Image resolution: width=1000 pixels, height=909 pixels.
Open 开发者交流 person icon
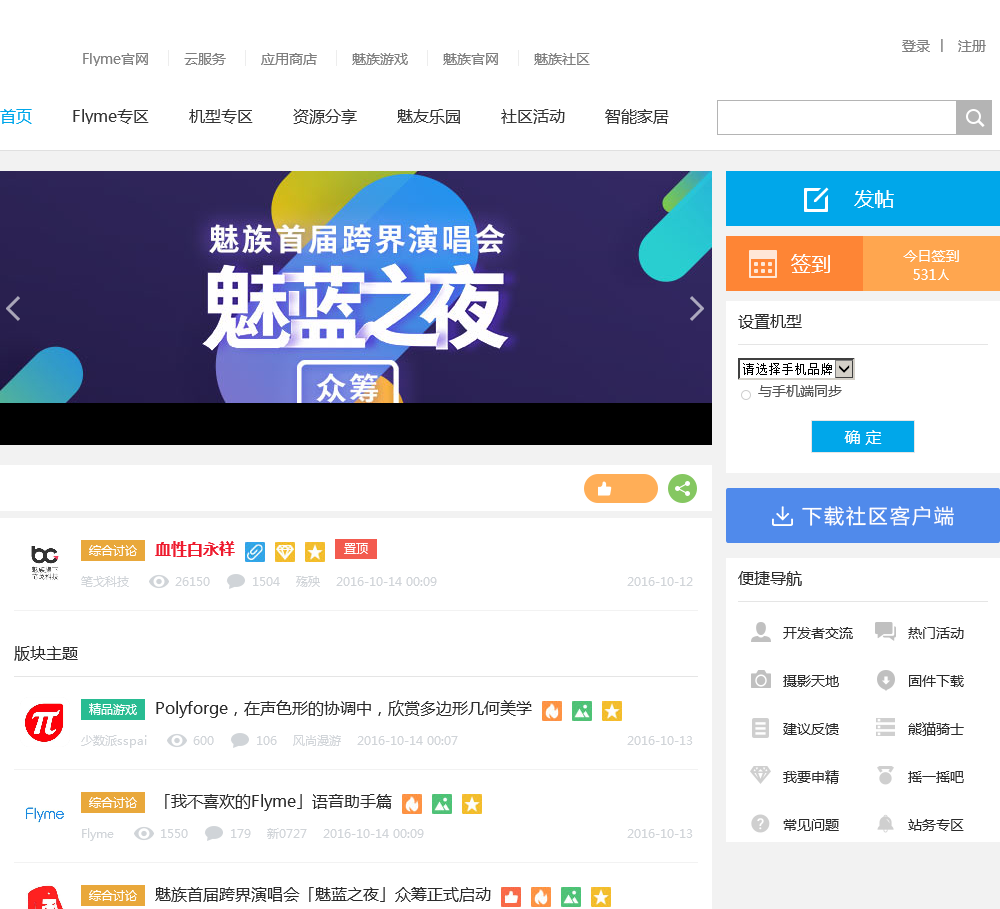point(760,632)
